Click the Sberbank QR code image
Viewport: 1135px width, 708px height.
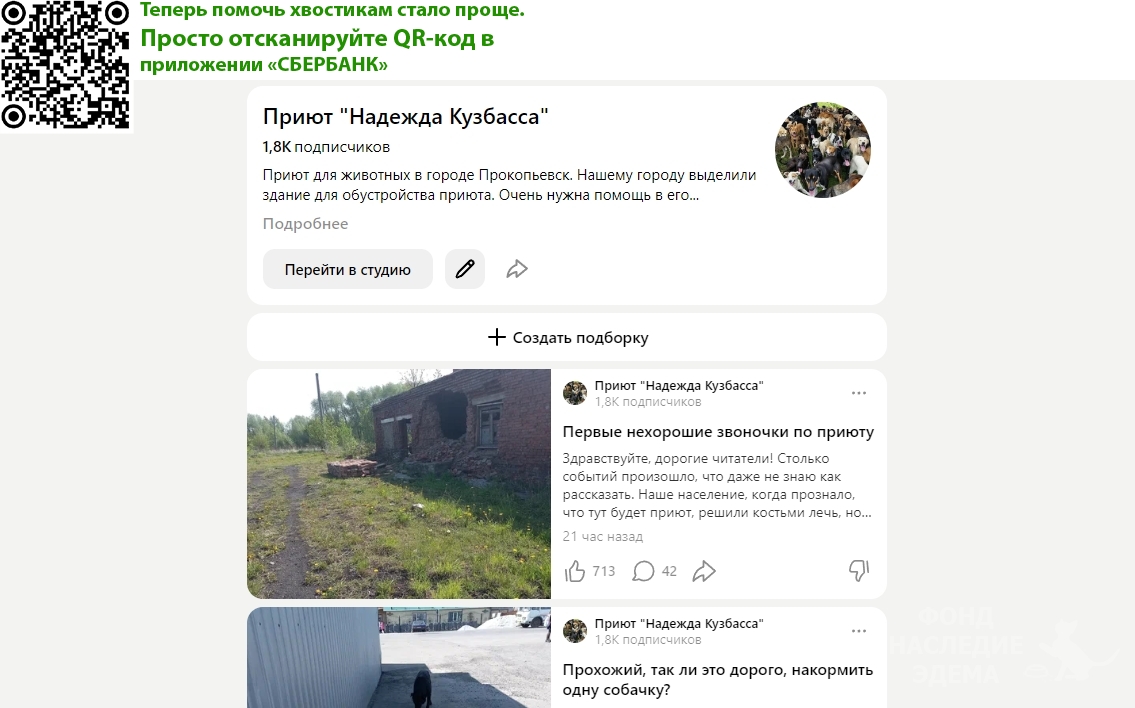click(66, 66)
